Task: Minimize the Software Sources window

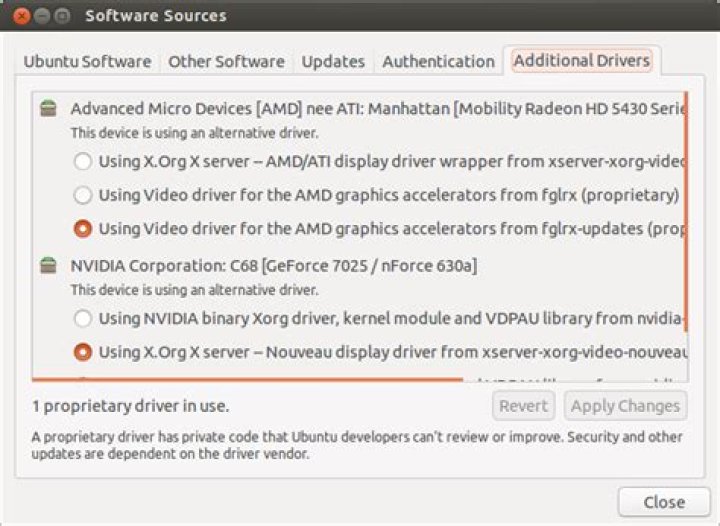Action: 42,16
